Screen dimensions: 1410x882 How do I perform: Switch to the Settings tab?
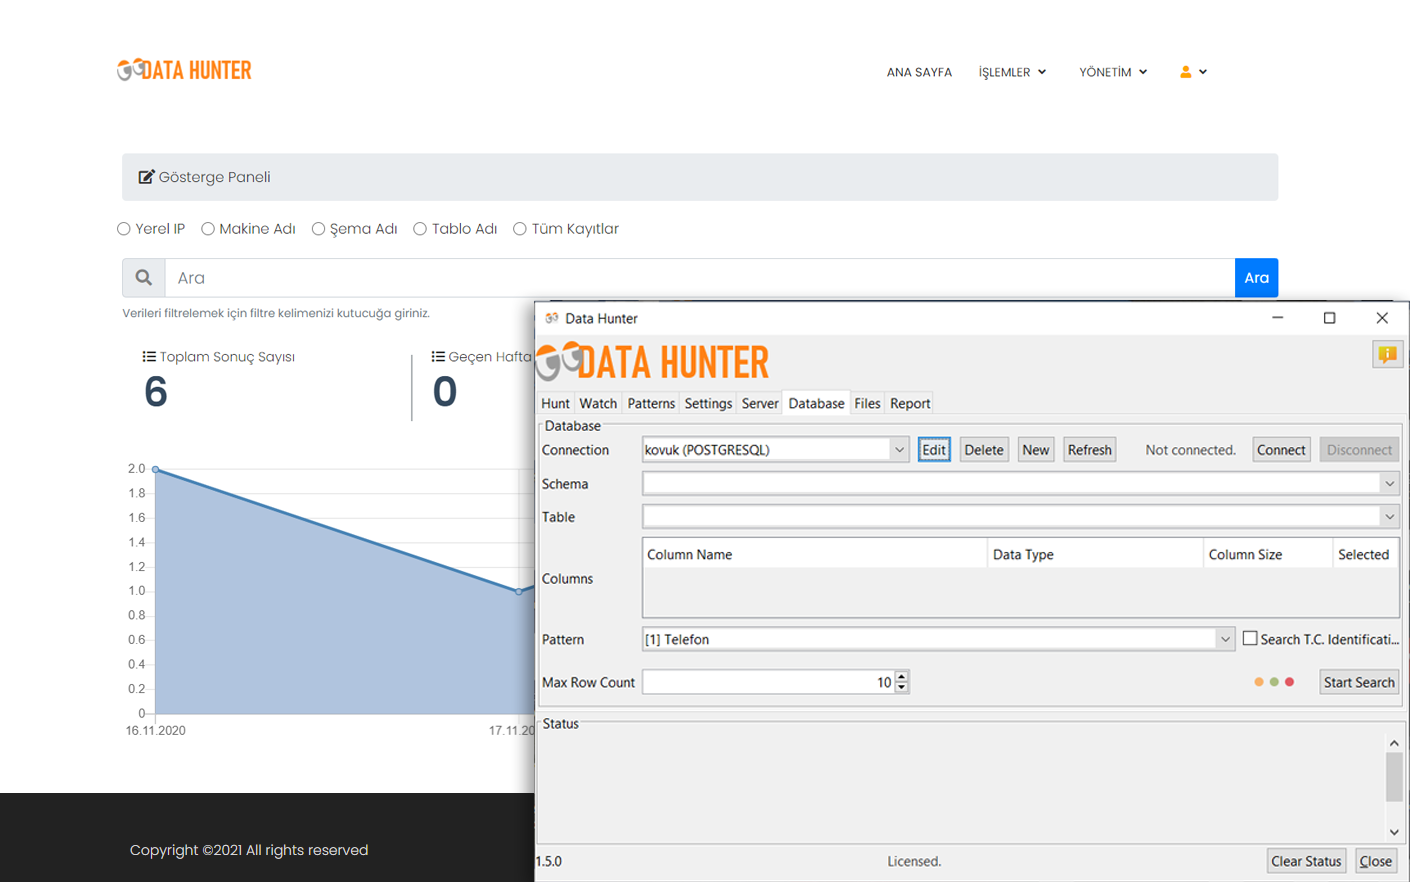click(x=708, y=403)
